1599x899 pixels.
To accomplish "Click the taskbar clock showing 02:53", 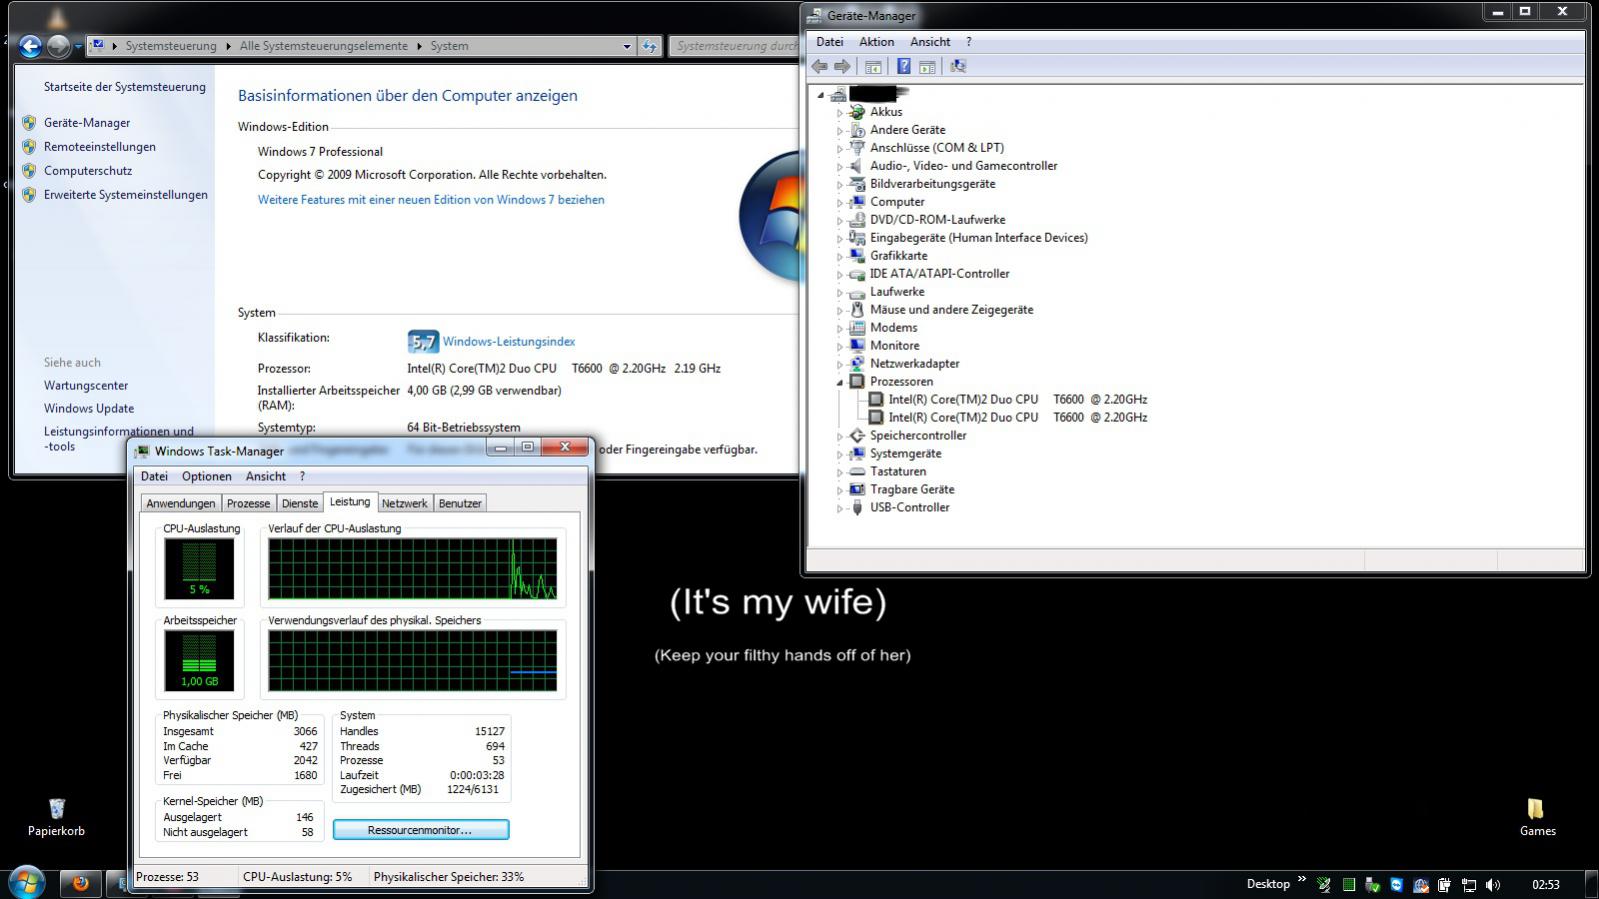I will pos(1545,884).
